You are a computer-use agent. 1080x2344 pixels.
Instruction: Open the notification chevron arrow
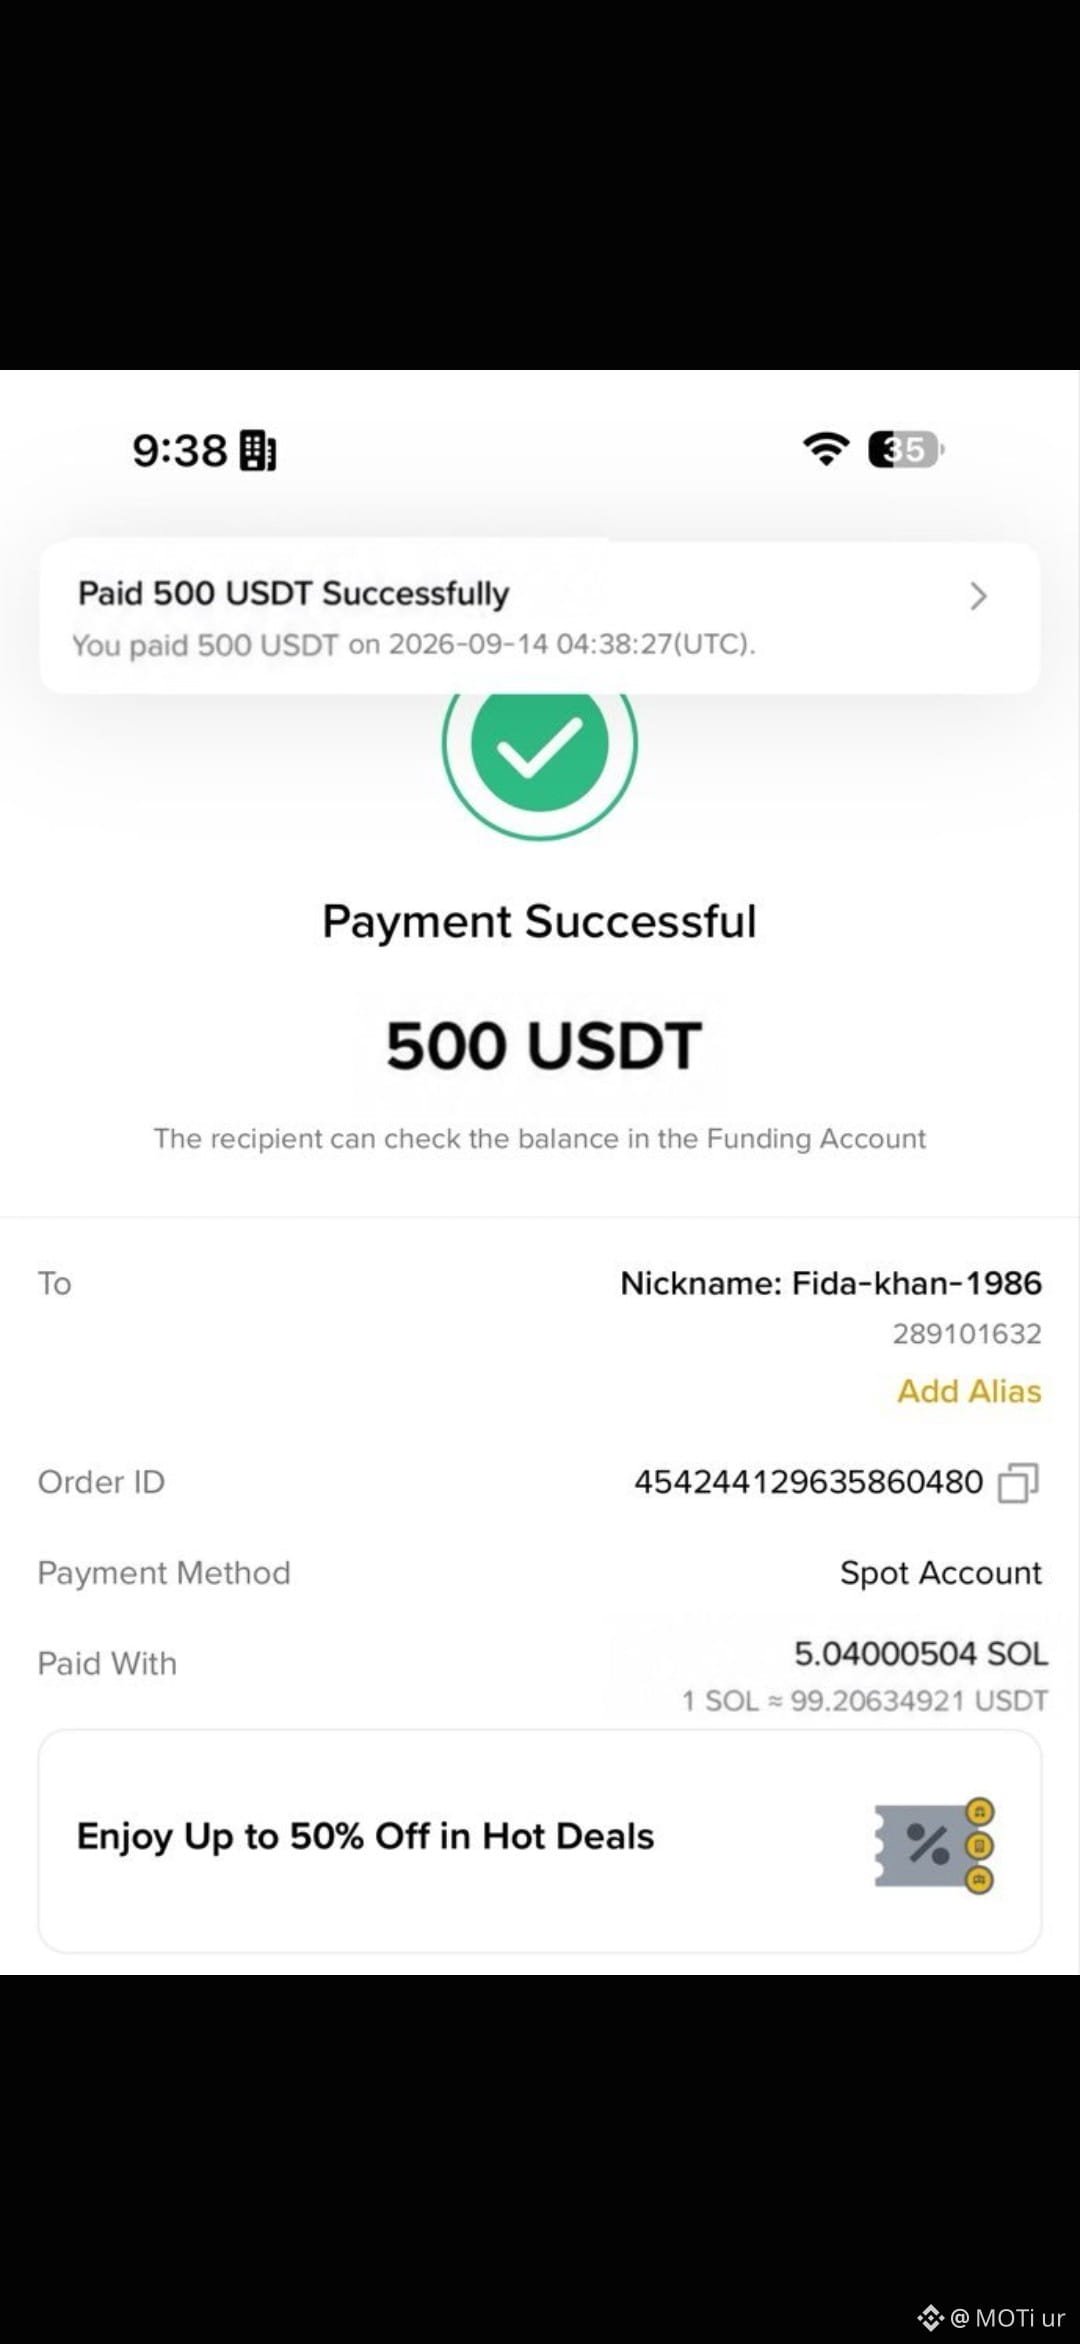979,596
